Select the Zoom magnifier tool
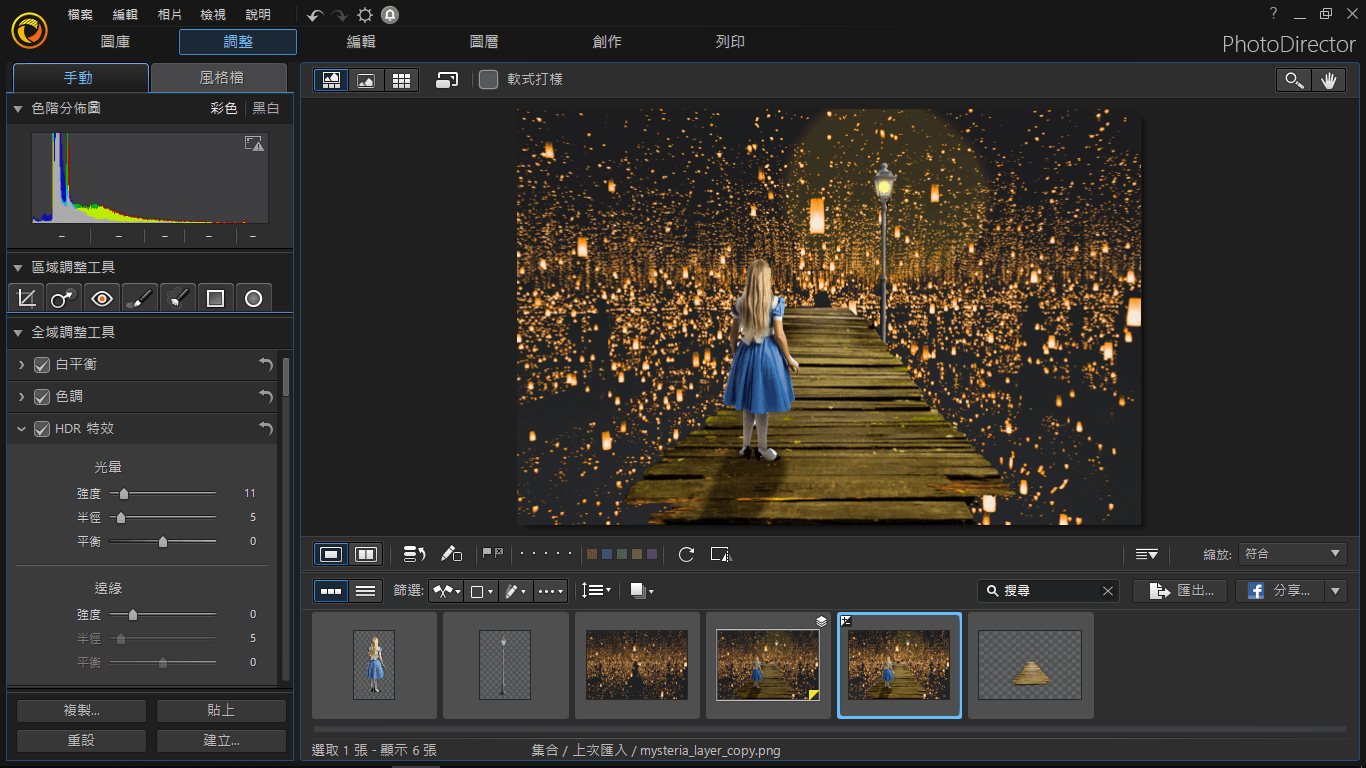The width and height of the screenshot is (1366, 768). 1294,80
